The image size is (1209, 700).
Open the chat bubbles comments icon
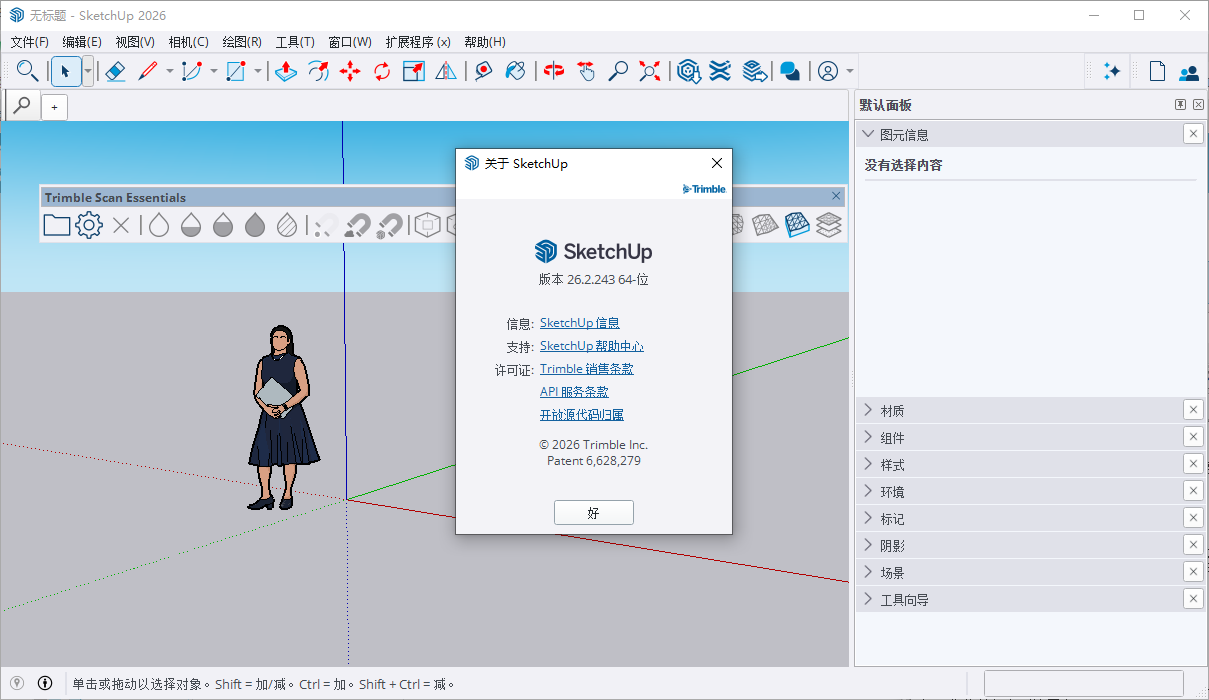(790, 71)
